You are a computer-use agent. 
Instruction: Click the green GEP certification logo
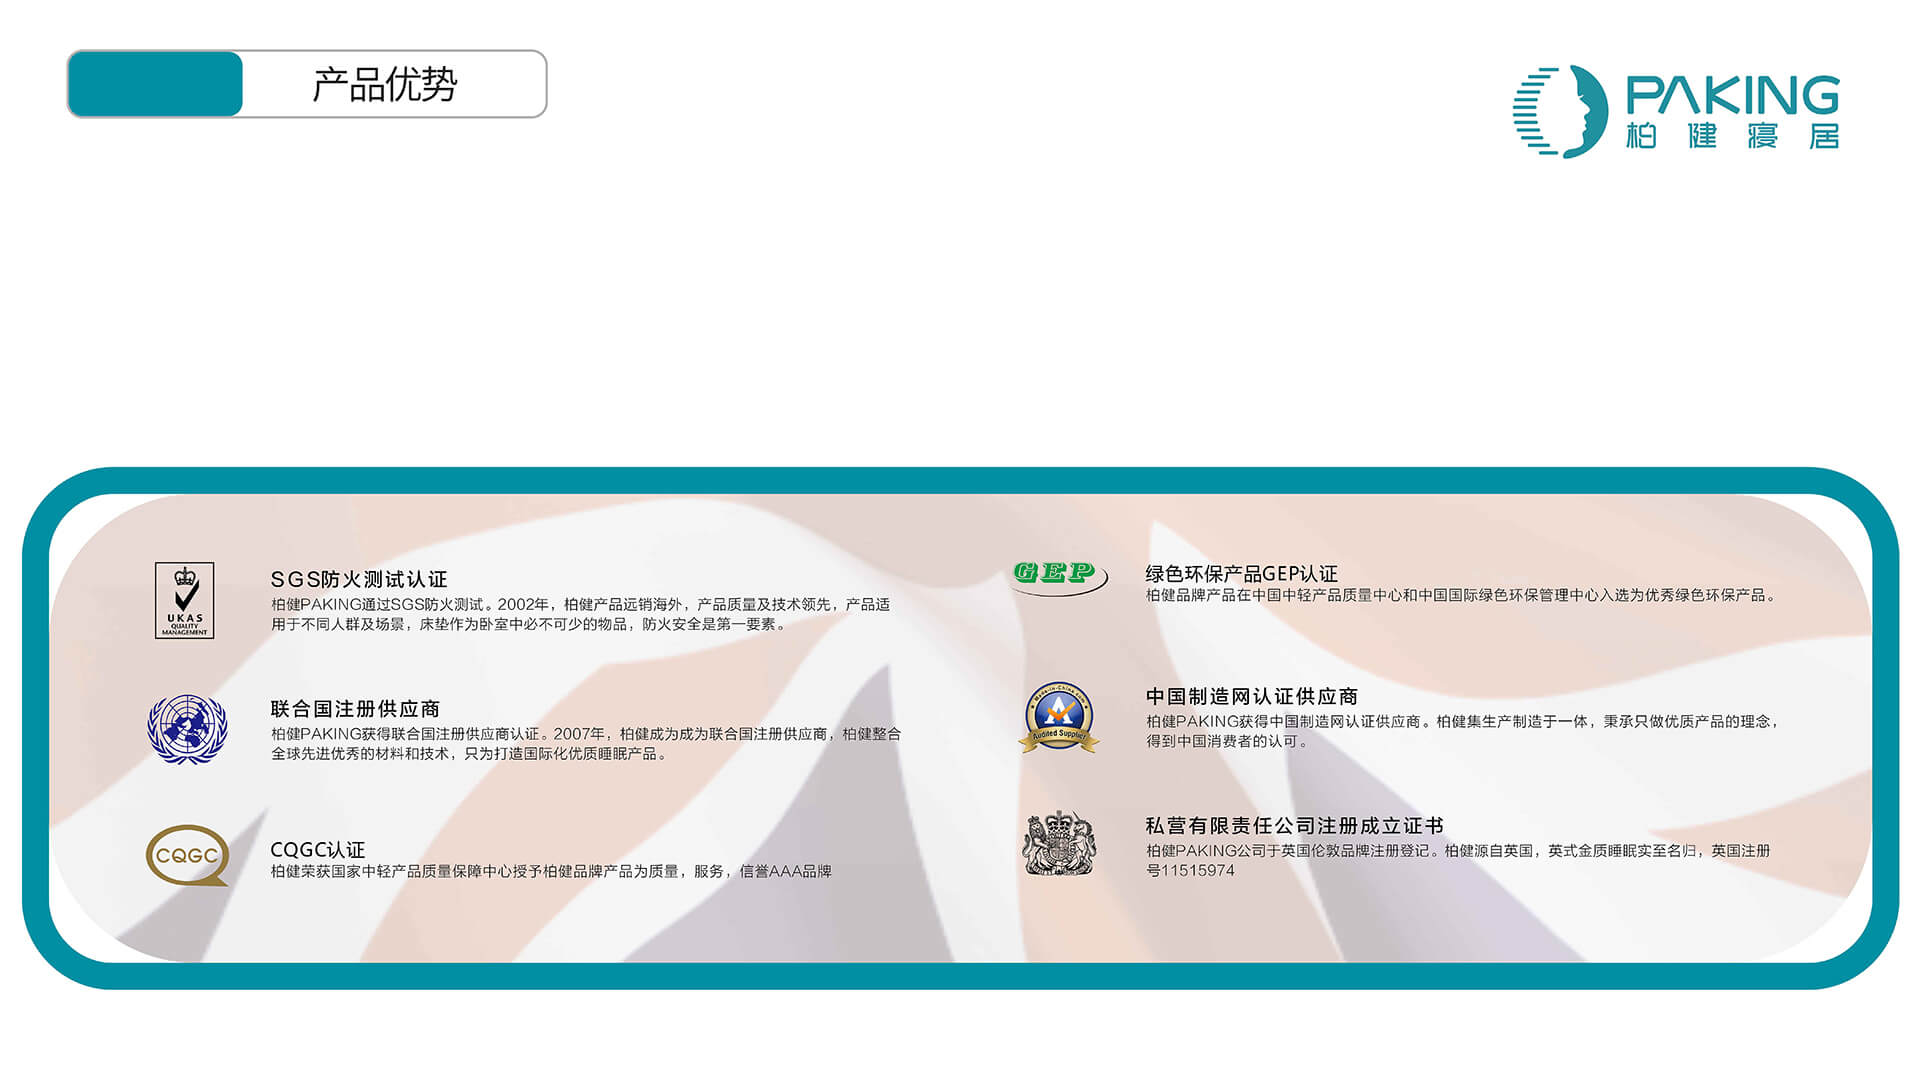coord(1059,577)
